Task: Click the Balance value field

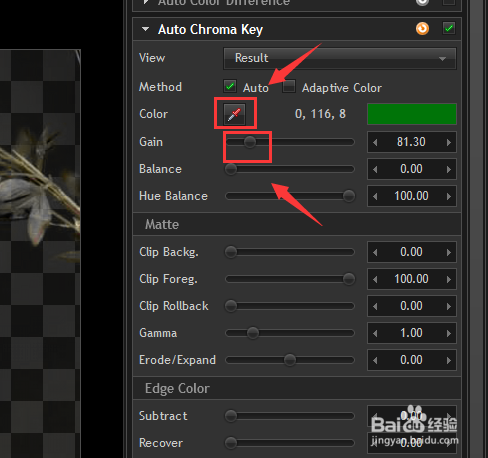Action: tap(412, 169)
